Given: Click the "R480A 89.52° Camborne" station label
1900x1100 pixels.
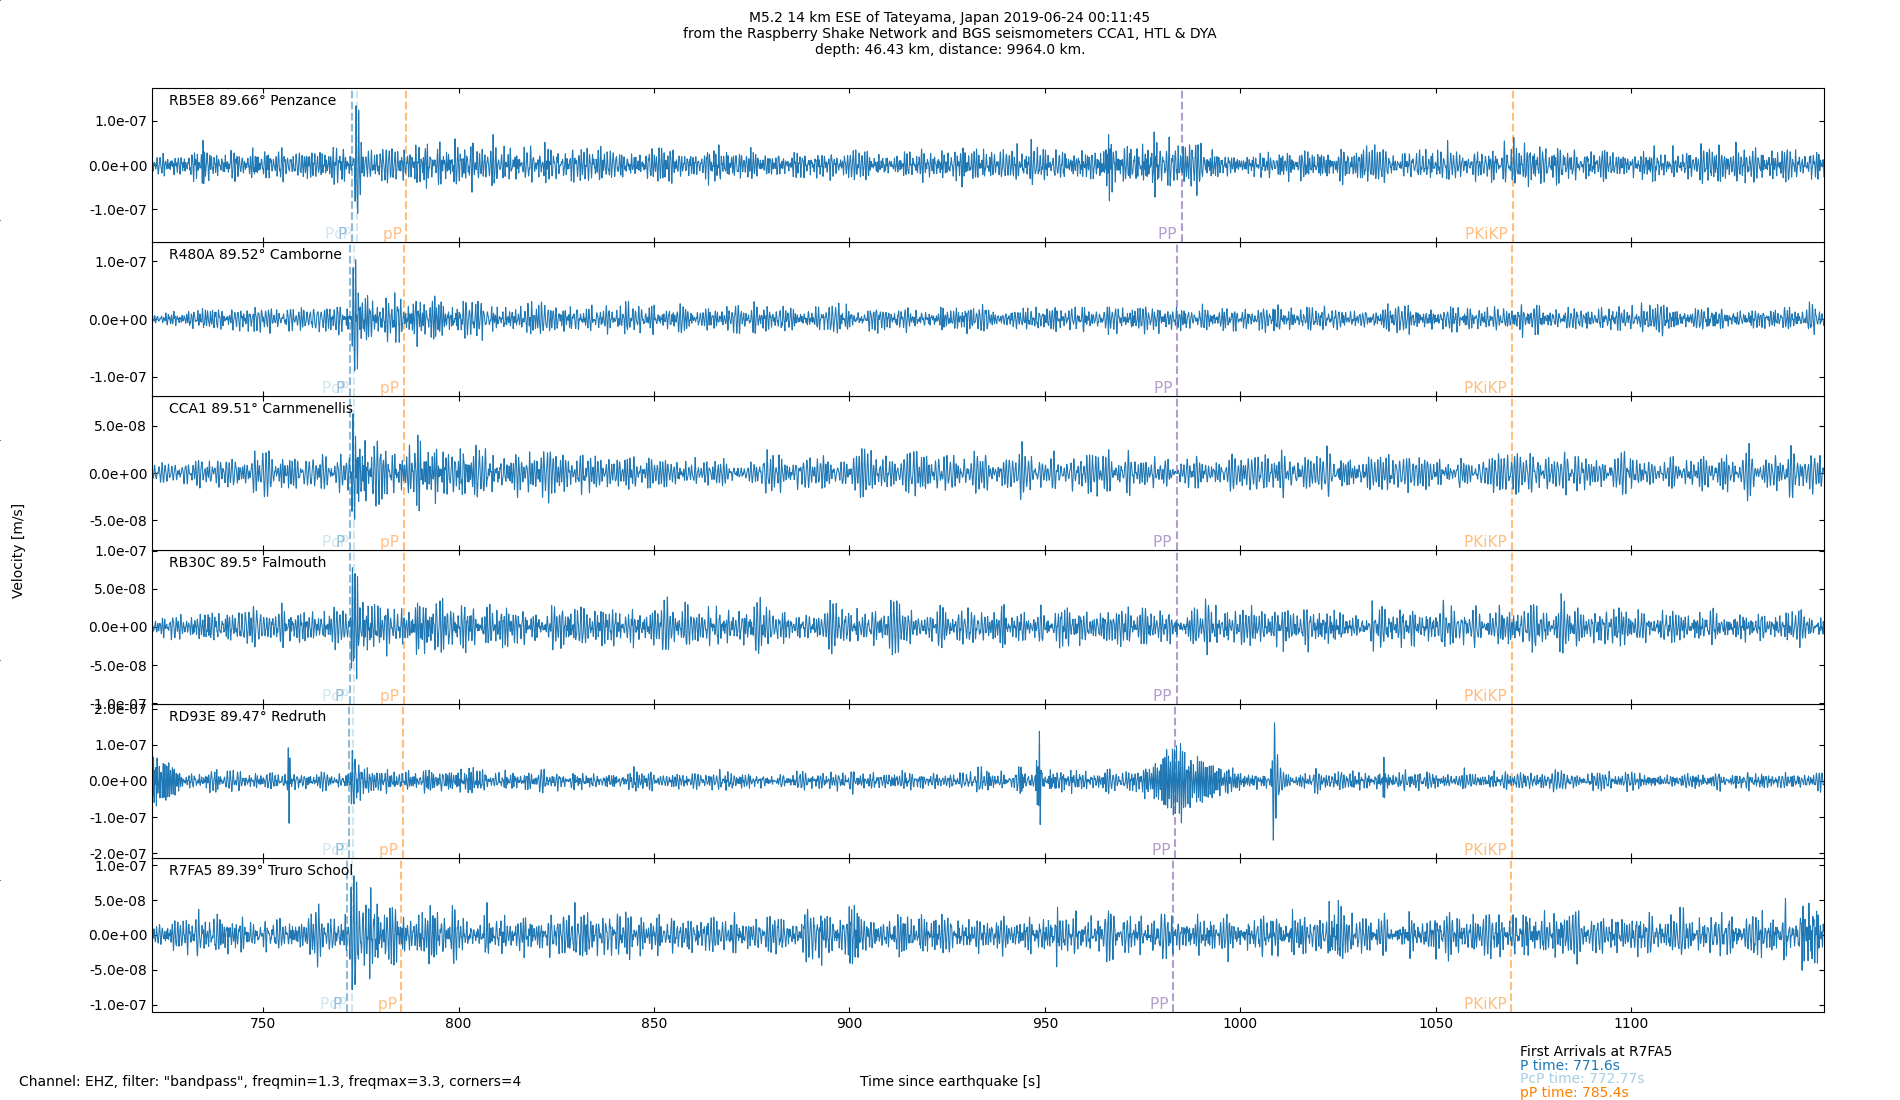Looking at the screenshot, I should [255, 254].
